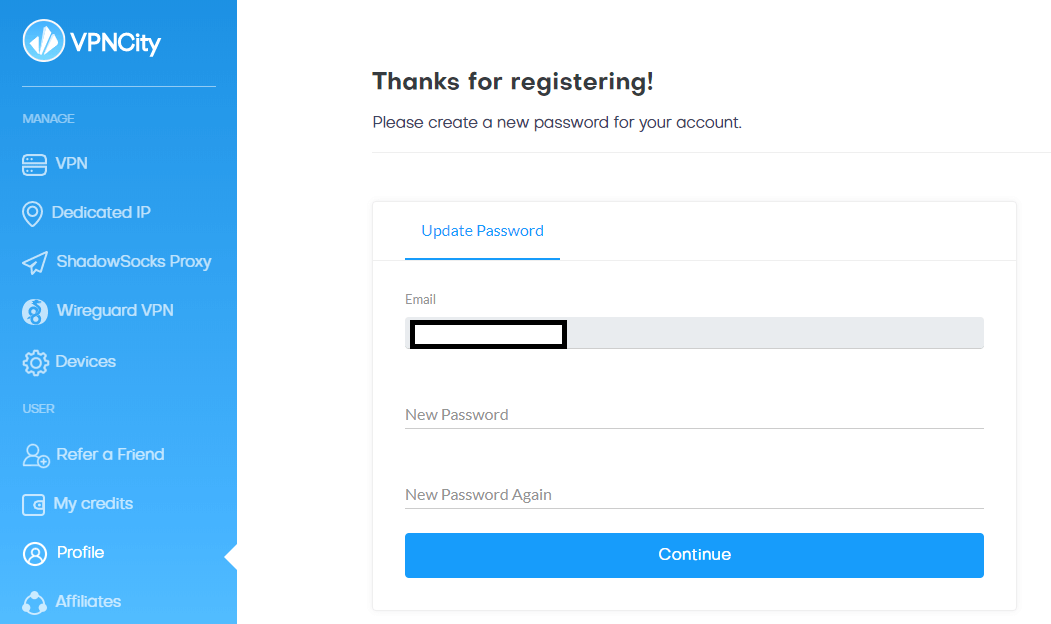Open My credits wallet icon

(34, 505)
